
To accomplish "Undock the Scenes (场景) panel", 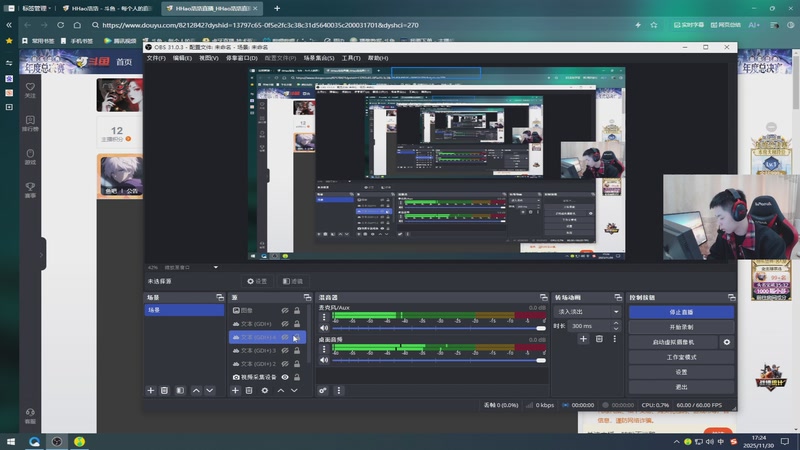I will (220, 297).
